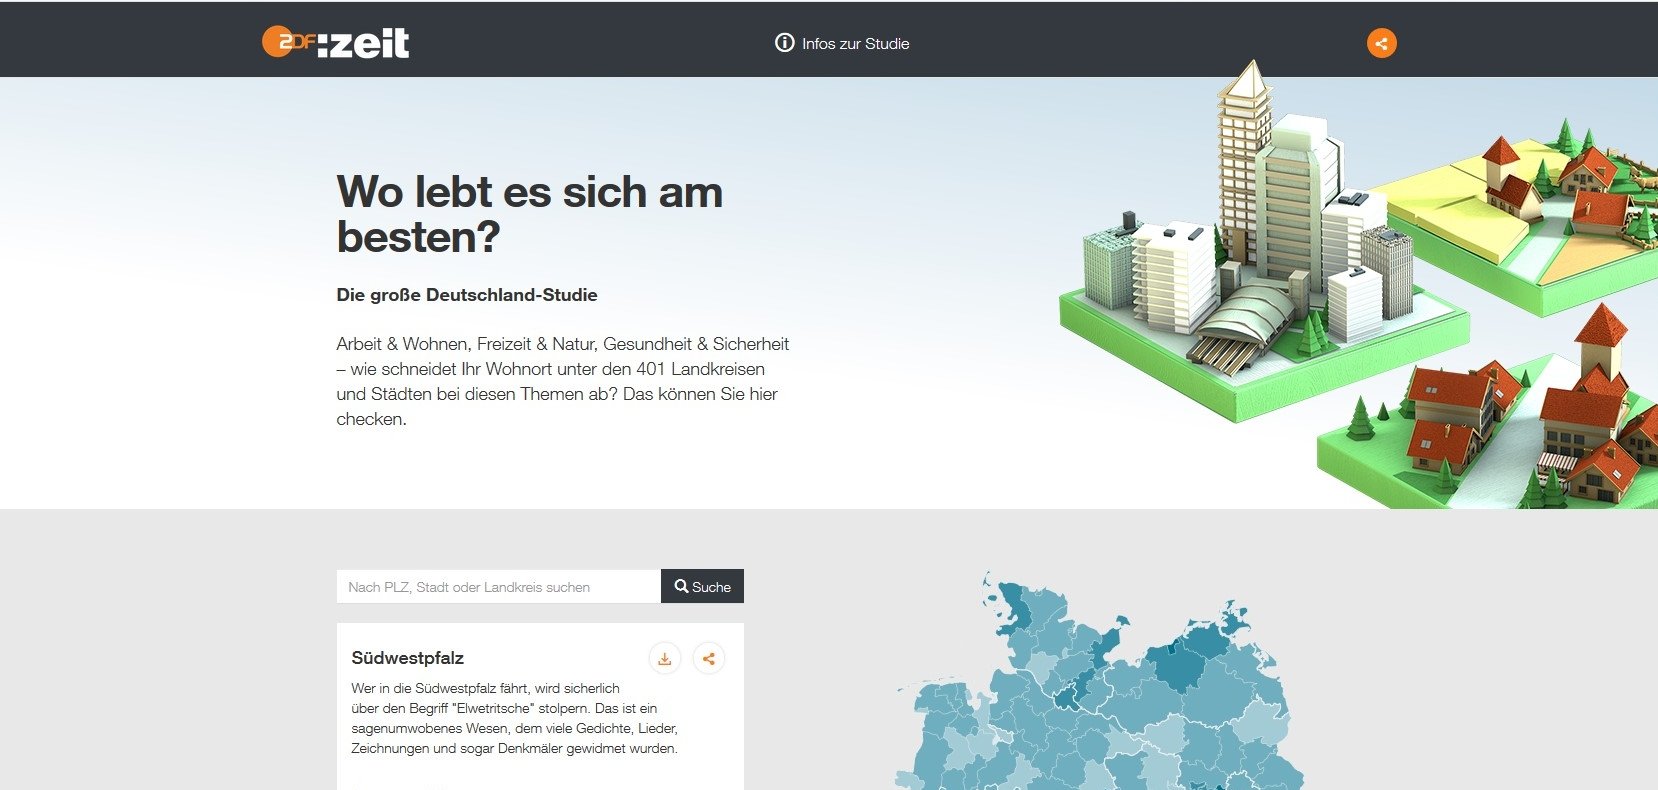Download the Südwestpfalz report
Image resolution: width=1658 pixels, height=790 pixels.
665,658
